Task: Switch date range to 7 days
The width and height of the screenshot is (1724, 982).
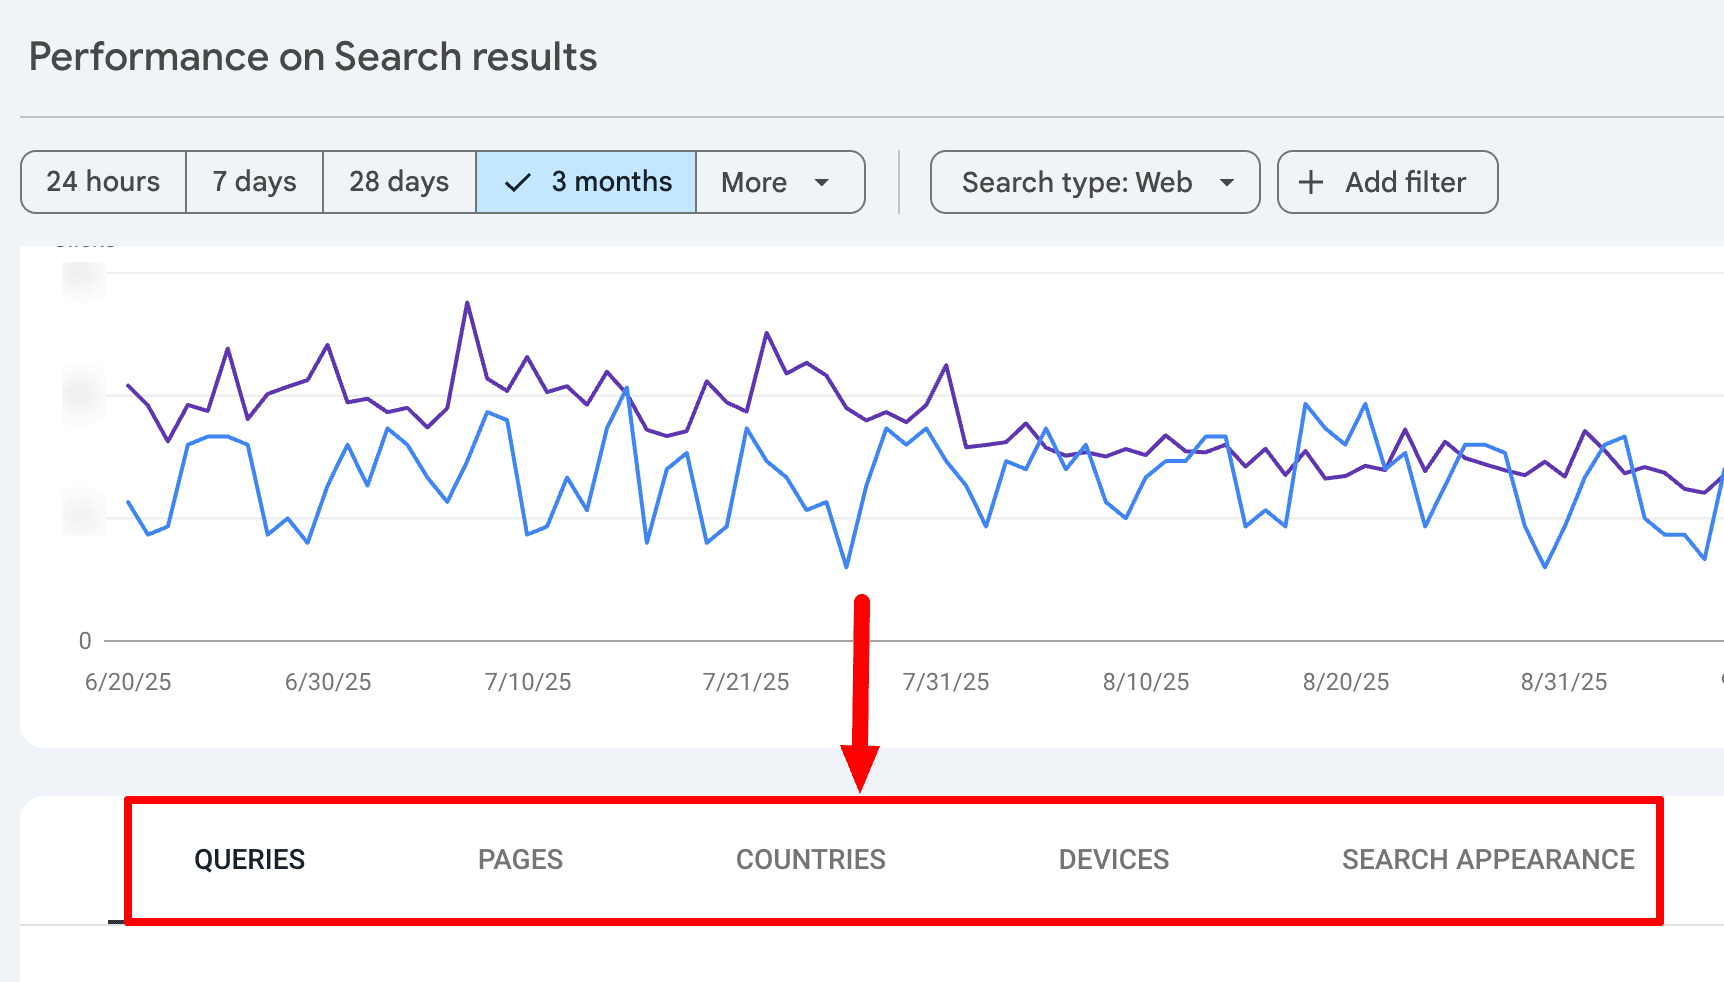Action: 254,182
